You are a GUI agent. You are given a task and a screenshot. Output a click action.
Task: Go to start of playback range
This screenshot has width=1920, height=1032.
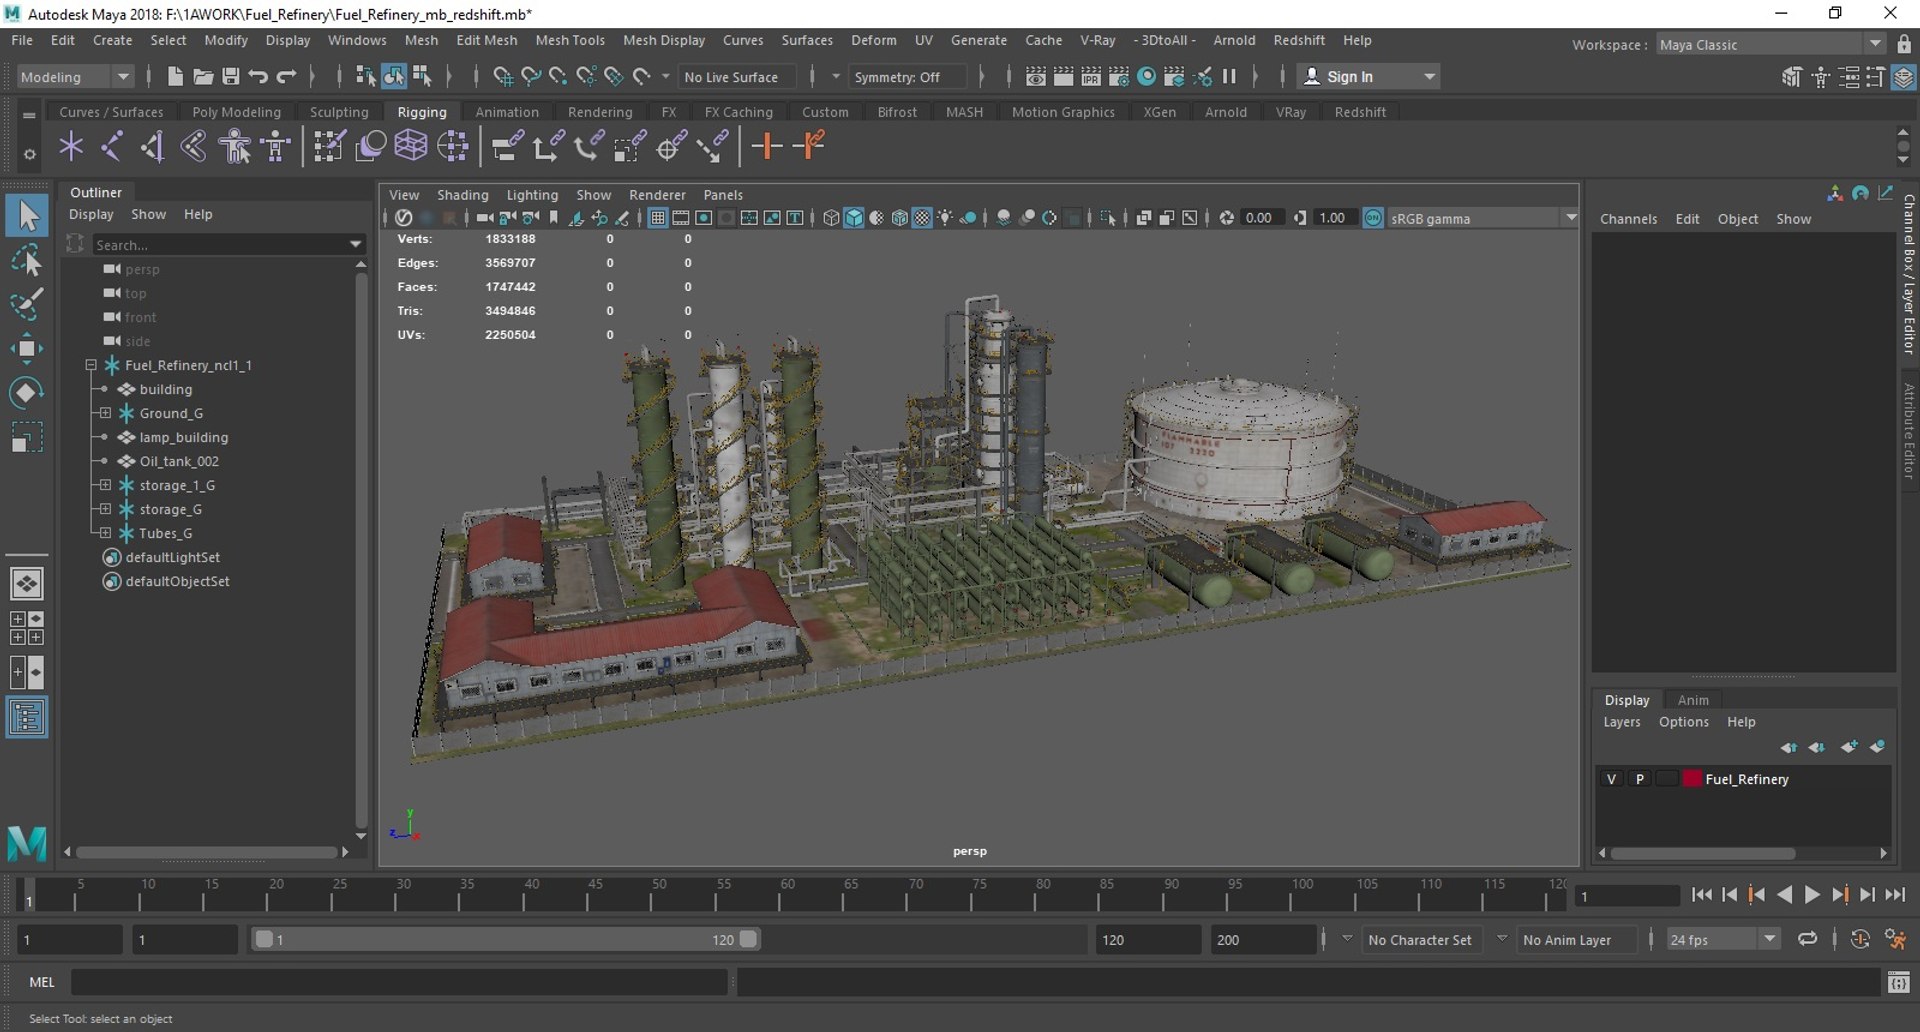pos(1701,896)
